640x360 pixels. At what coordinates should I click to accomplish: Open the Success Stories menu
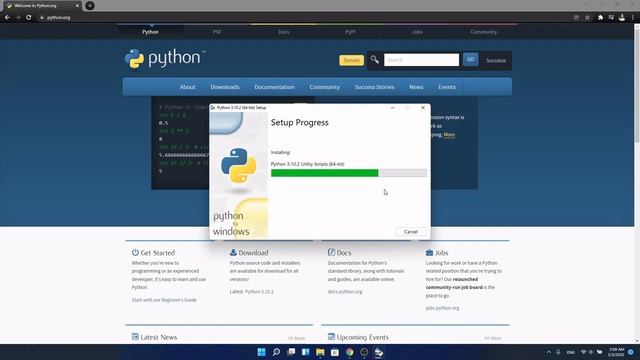374,87
